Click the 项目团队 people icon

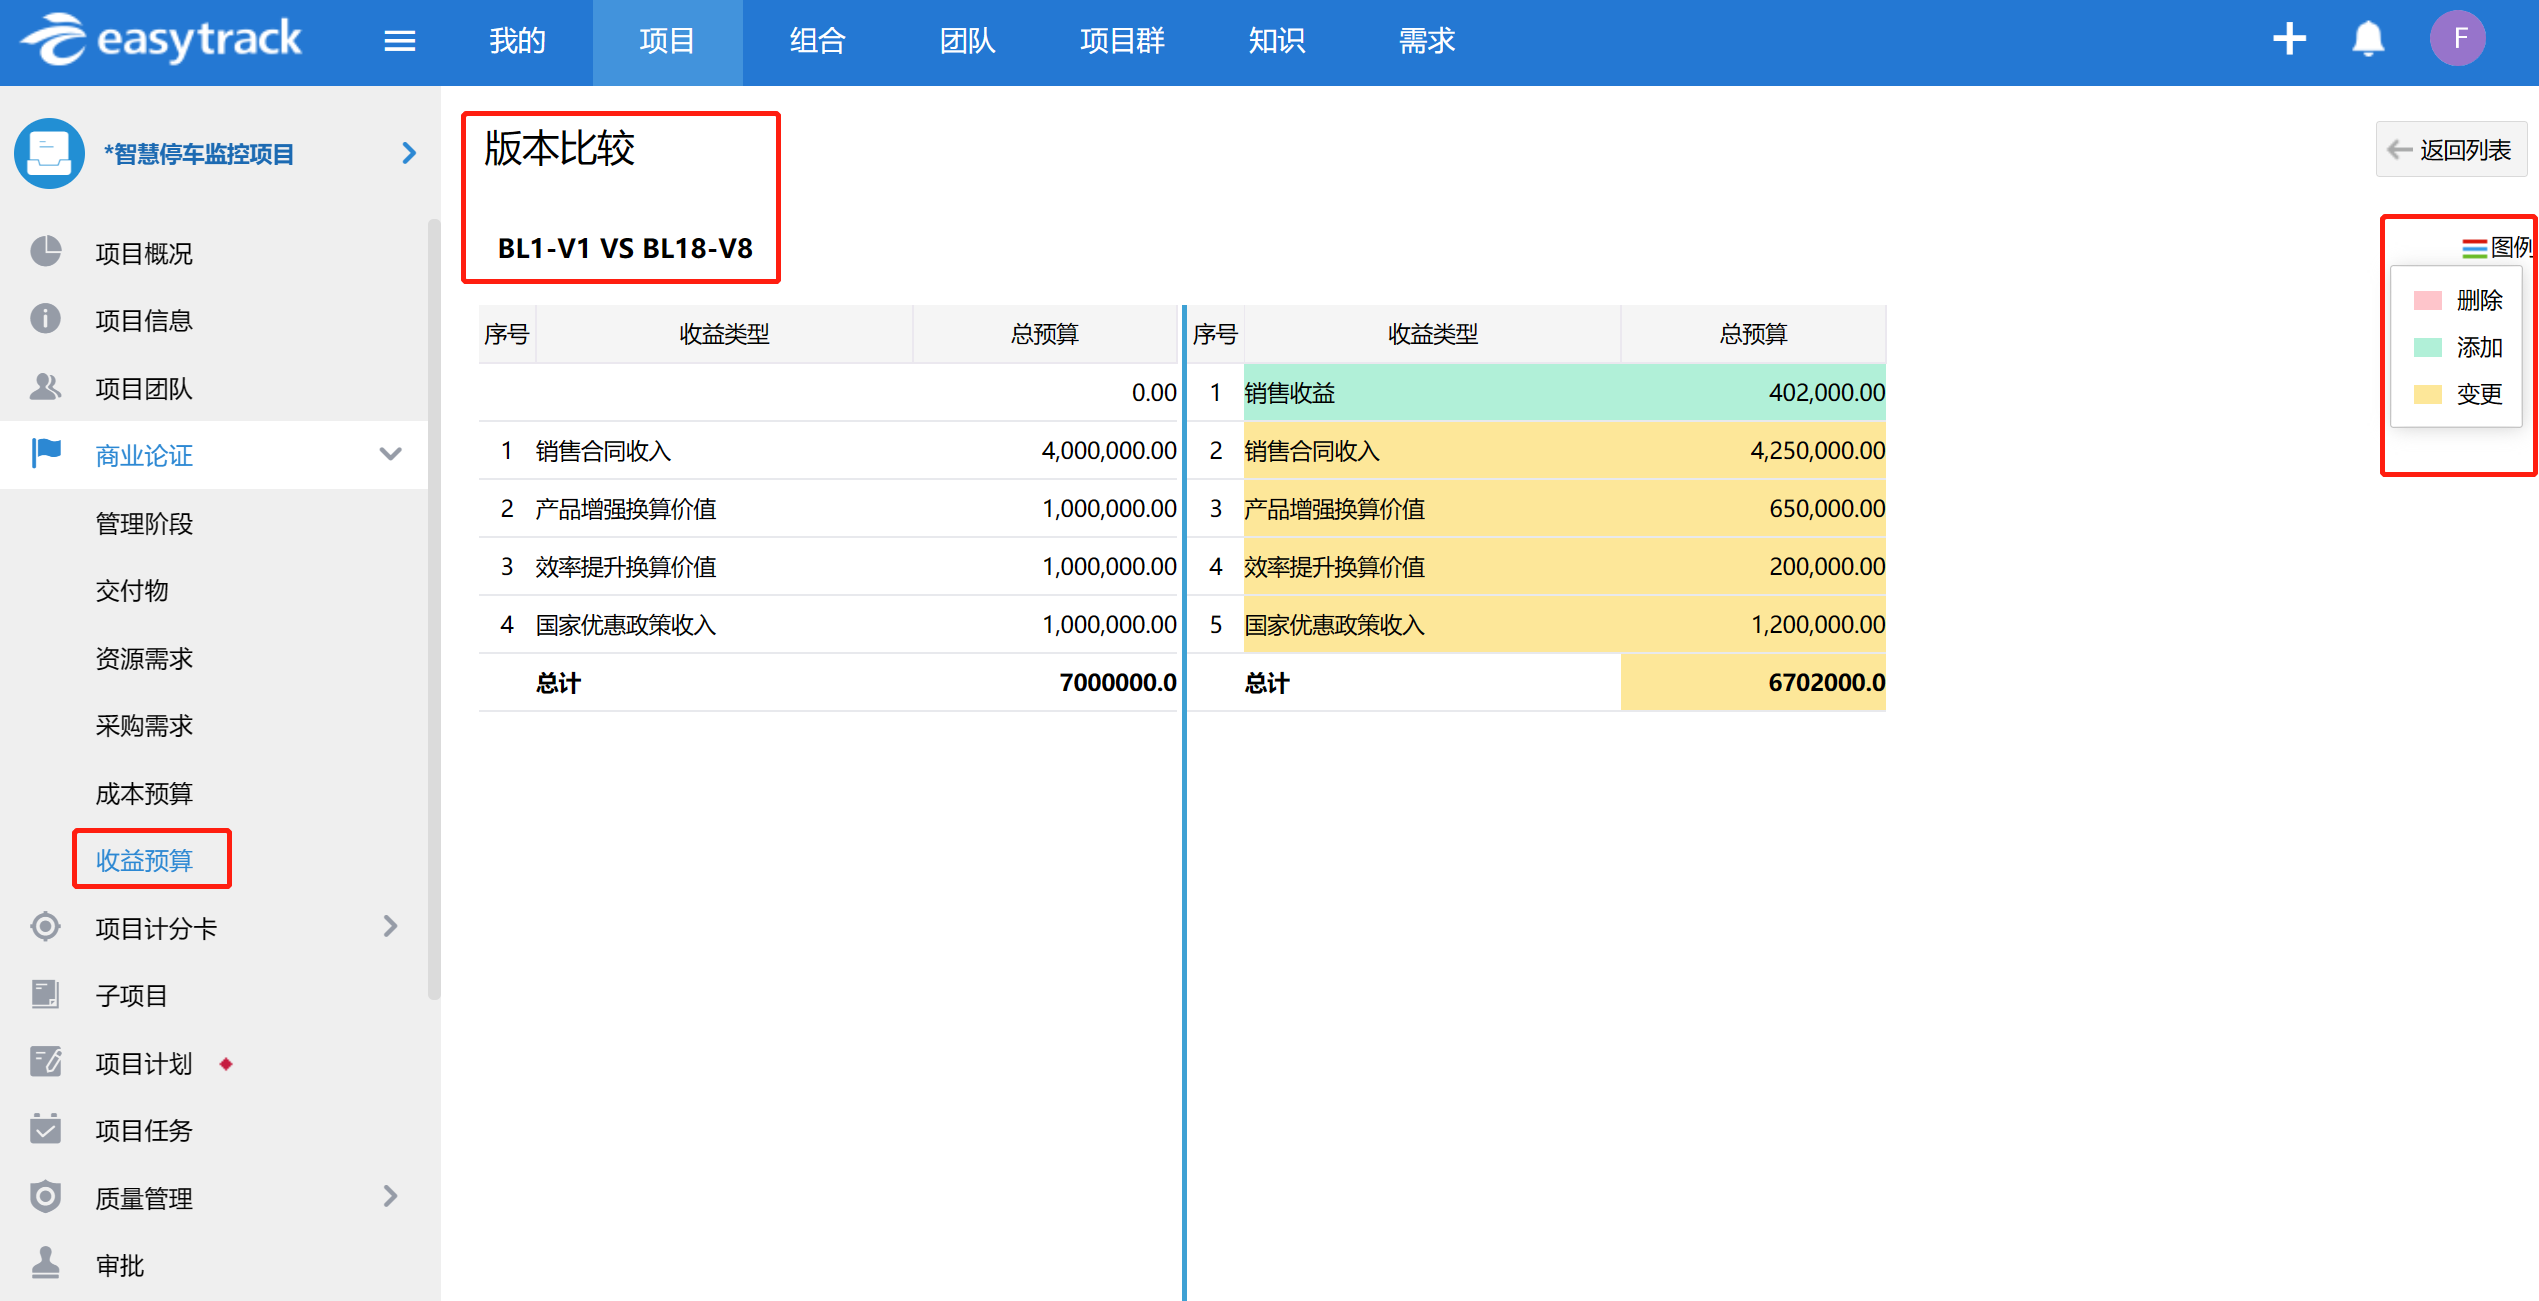pos(45,387)
